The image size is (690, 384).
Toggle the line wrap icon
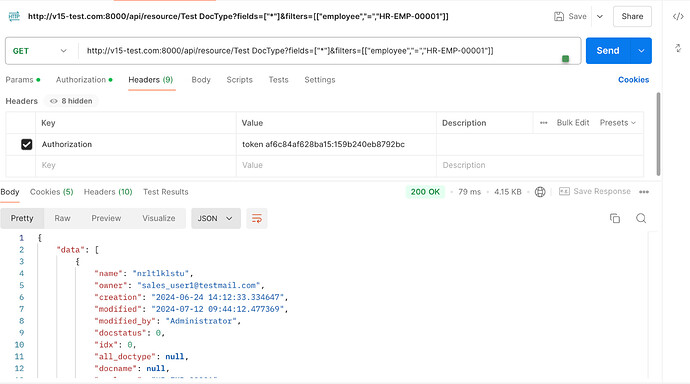pyautogui.click(x=257, y=218)
